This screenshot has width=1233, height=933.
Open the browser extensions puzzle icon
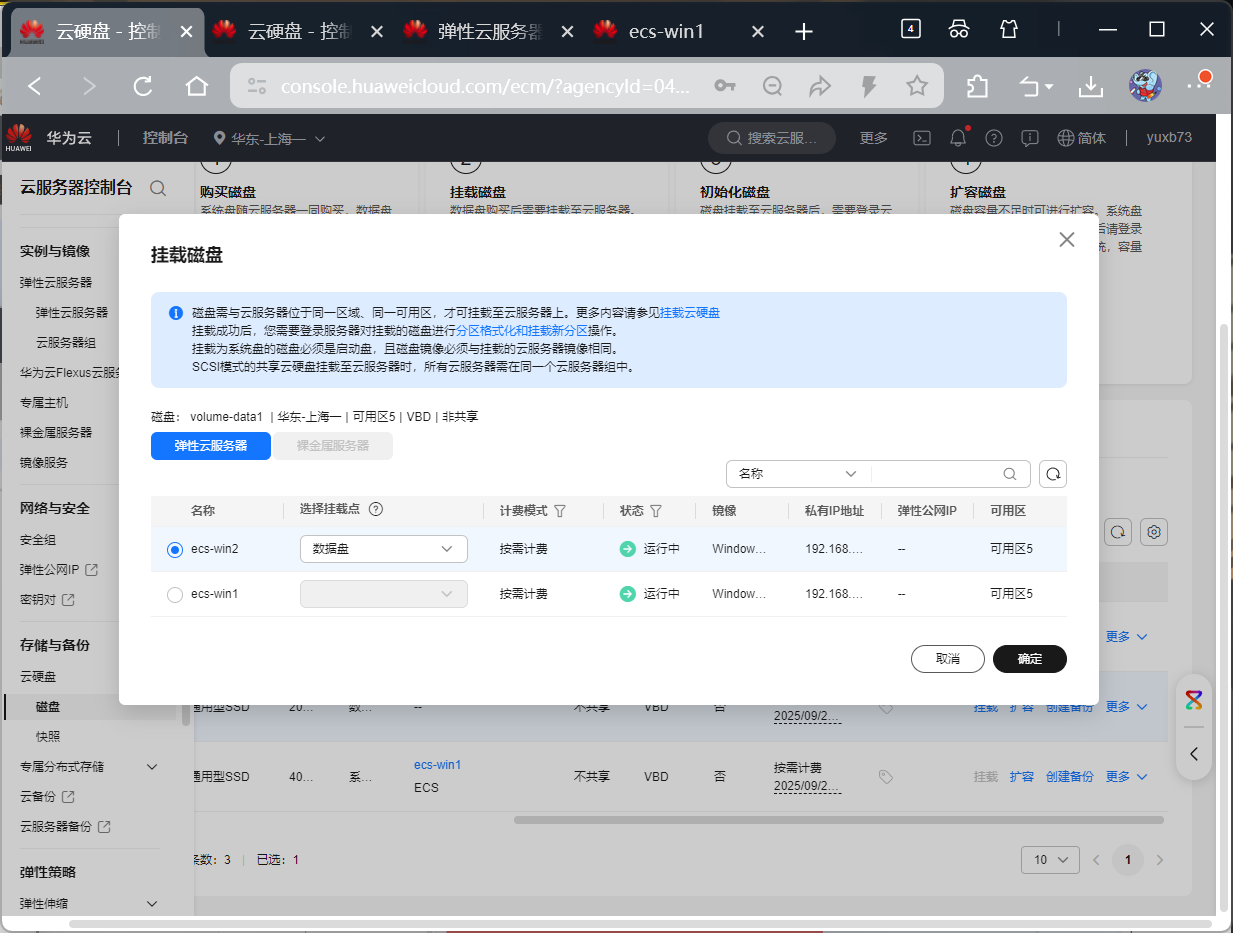[977, 86]
